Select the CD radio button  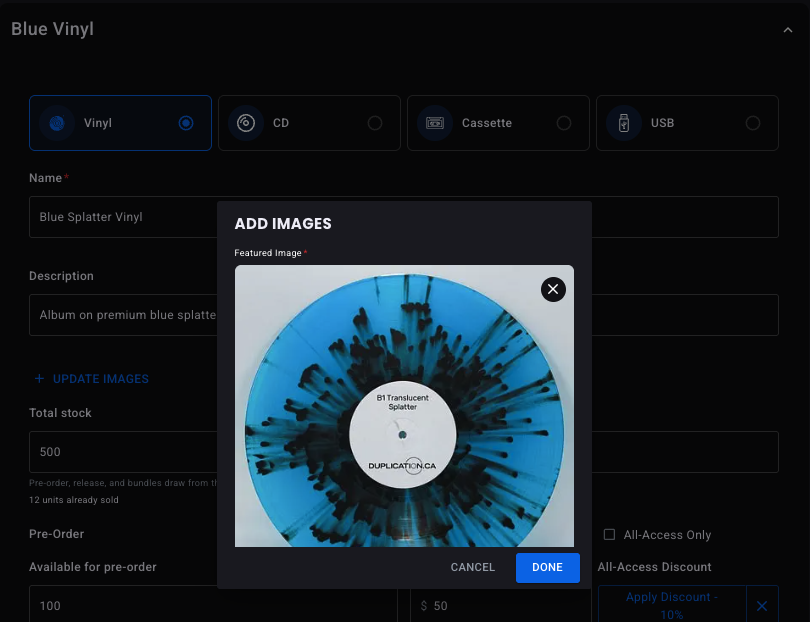click(x=375, y=123)
